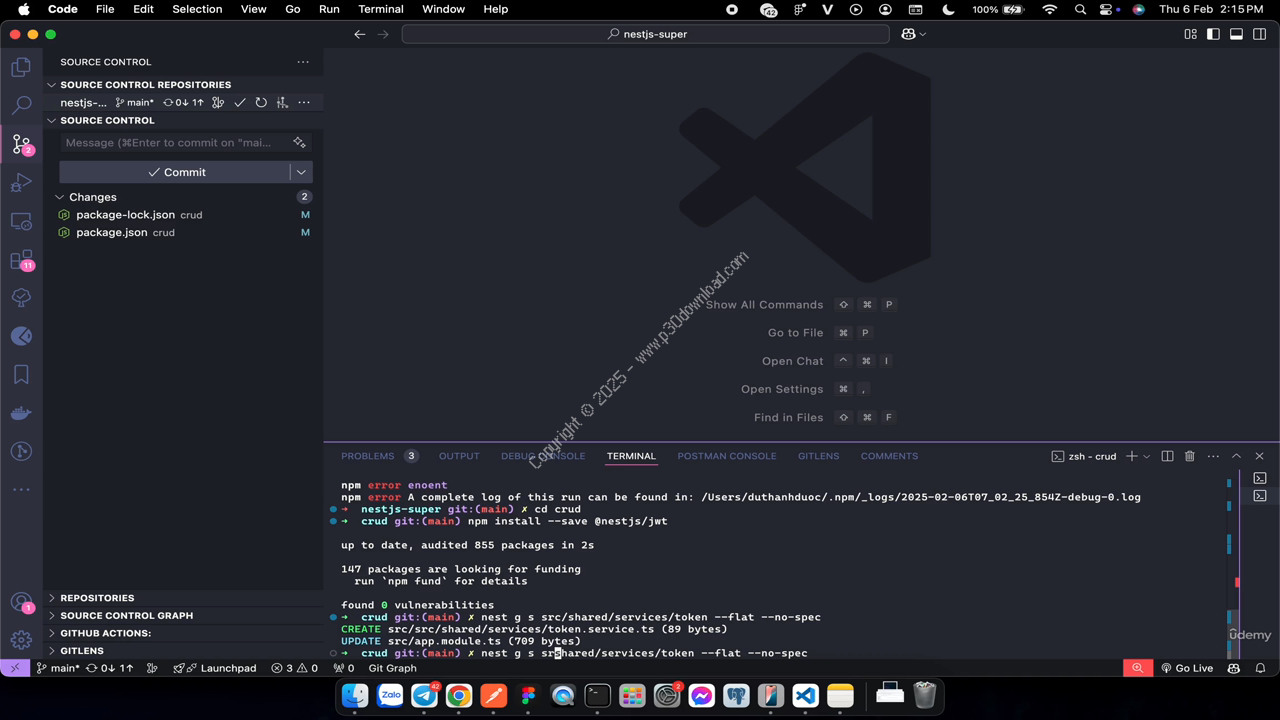Open Spotlight search in macOS menu bar
Viewport: 1280px width, 720px height.
tap(1080, 9)
